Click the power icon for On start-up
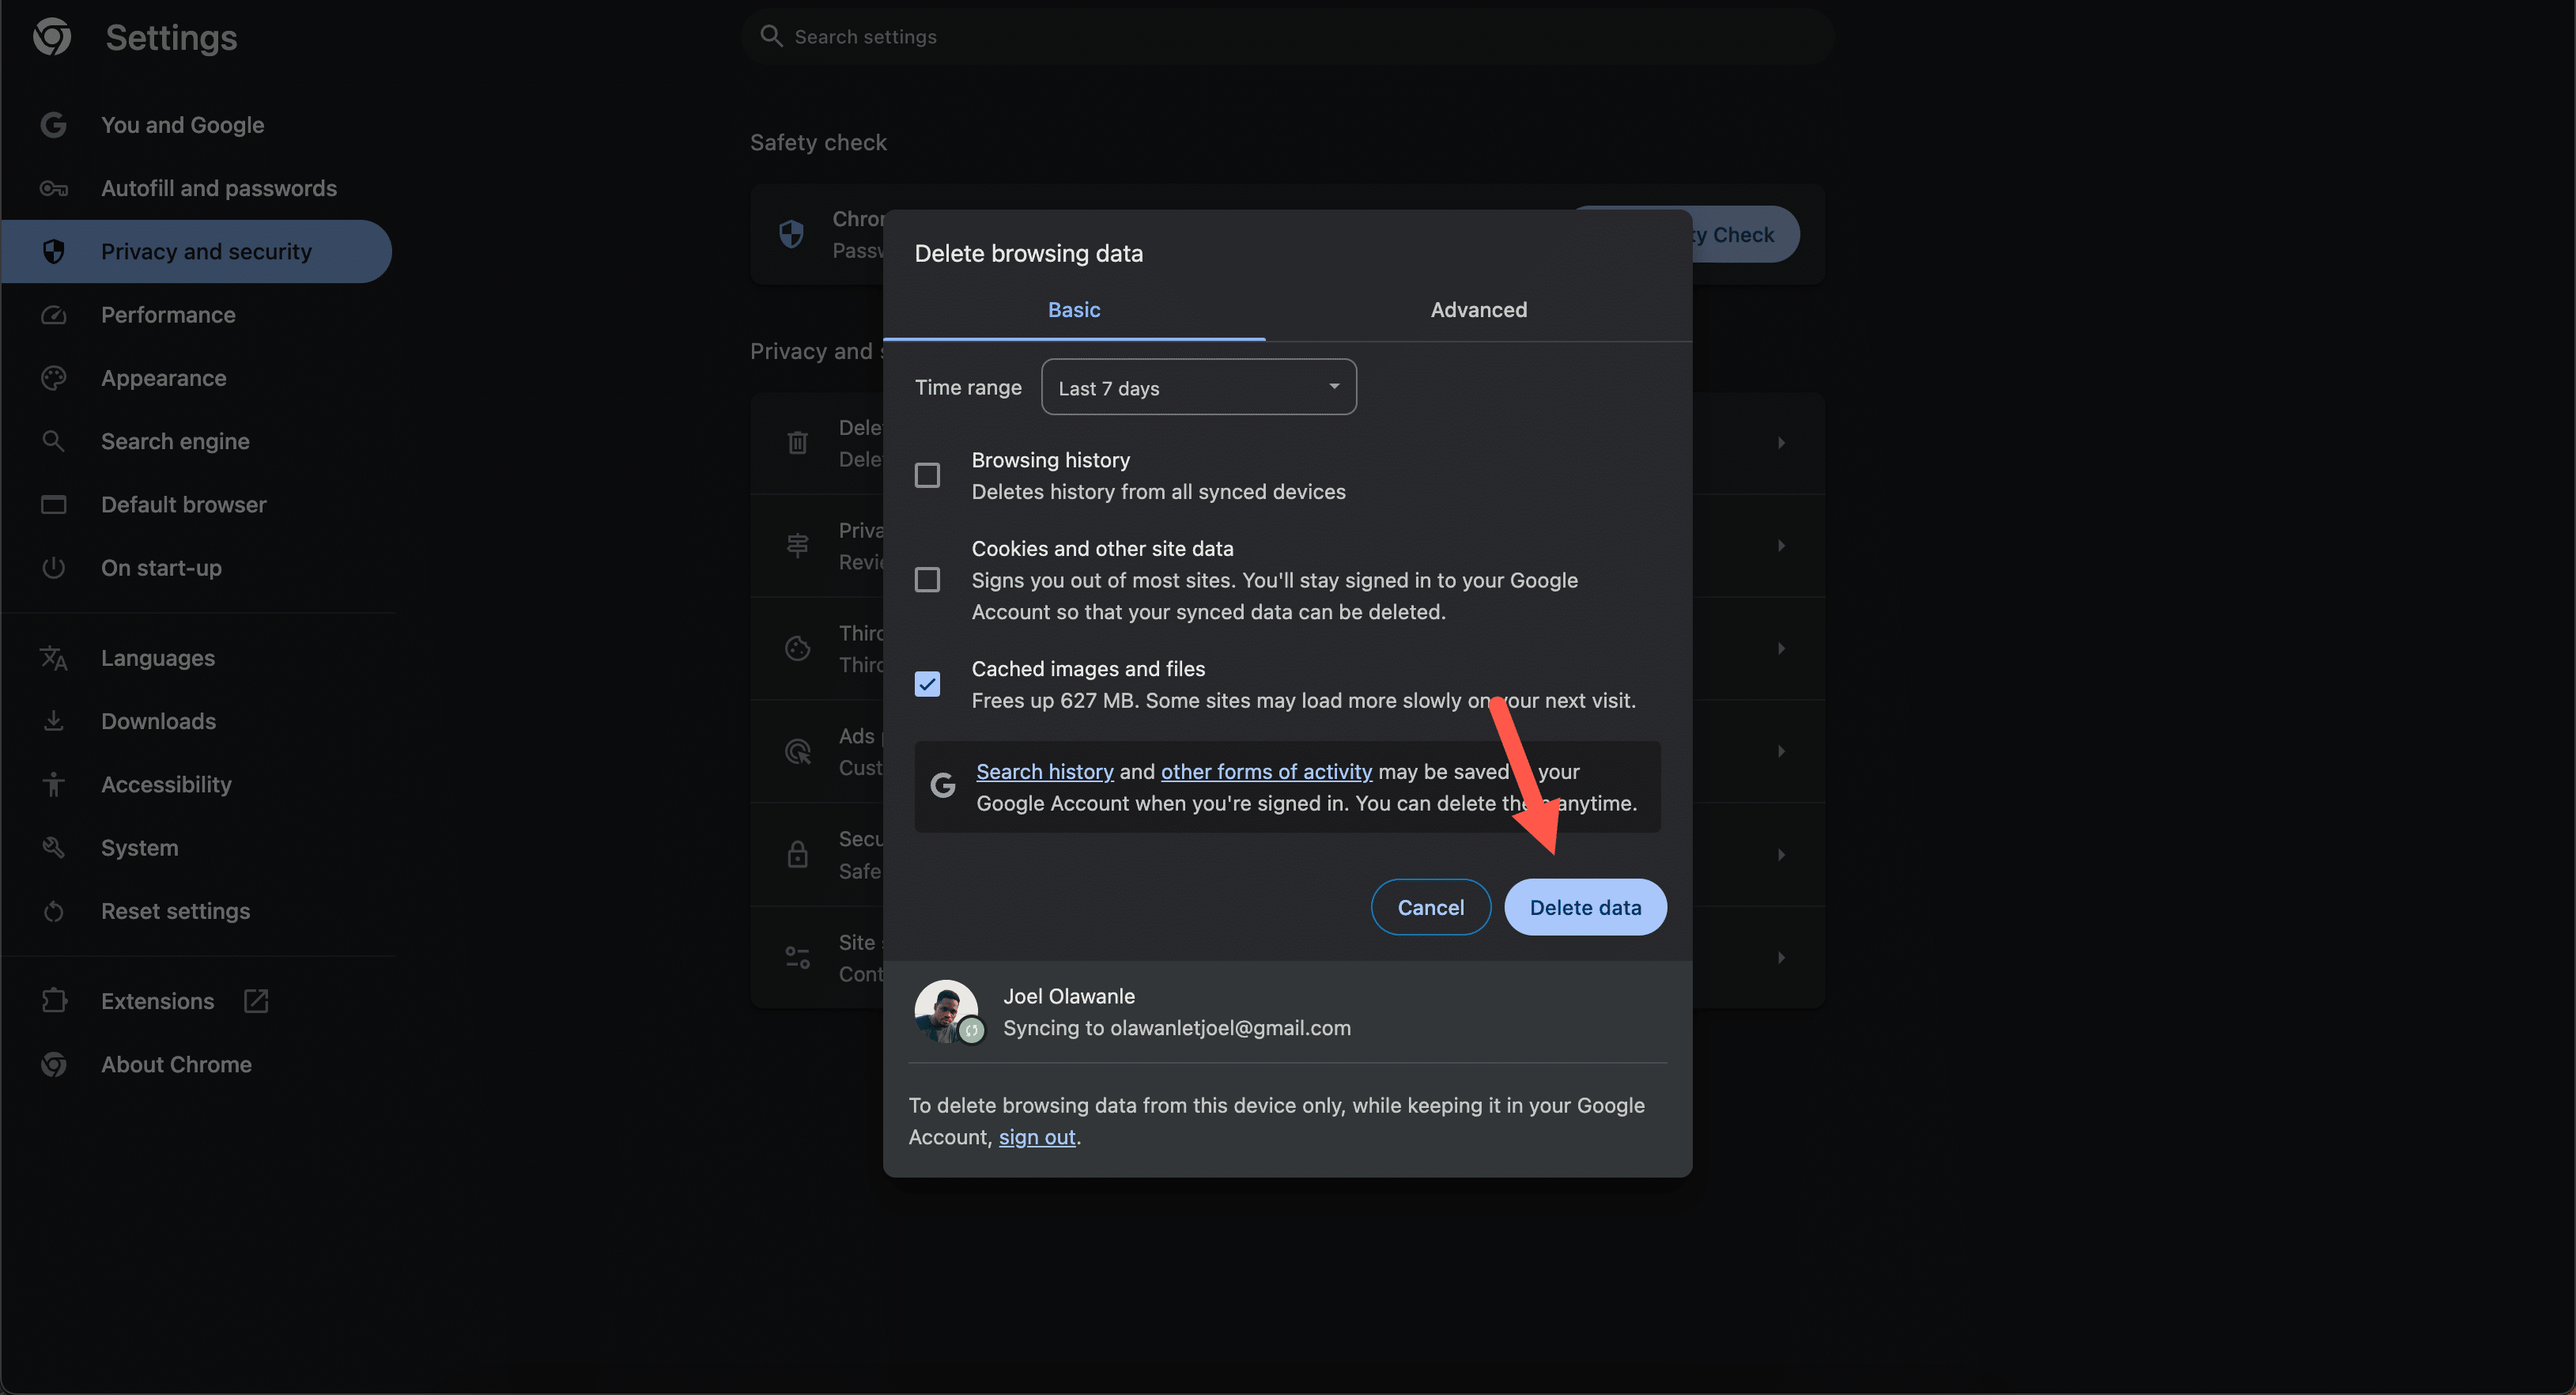Screen dimensions: 2576x1395 [53, 568]
